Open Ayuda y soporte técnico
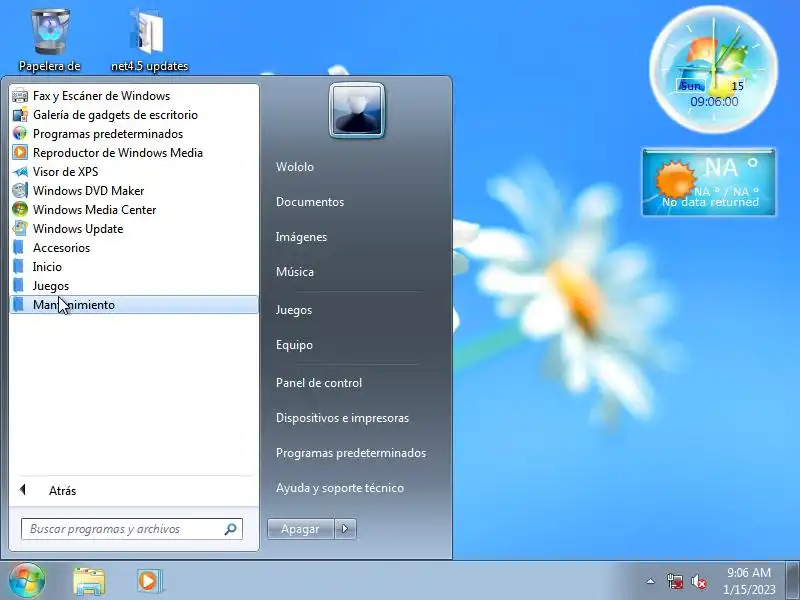Image resolution: width=800 pixels, height=600 pixels. (340, 488)
